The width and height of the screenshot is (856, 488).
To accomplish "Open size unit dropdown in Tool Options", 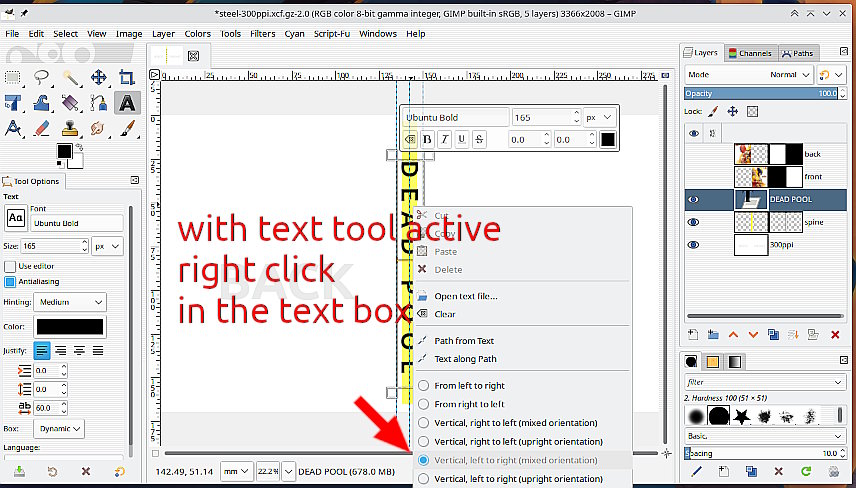I will point(107,246).
